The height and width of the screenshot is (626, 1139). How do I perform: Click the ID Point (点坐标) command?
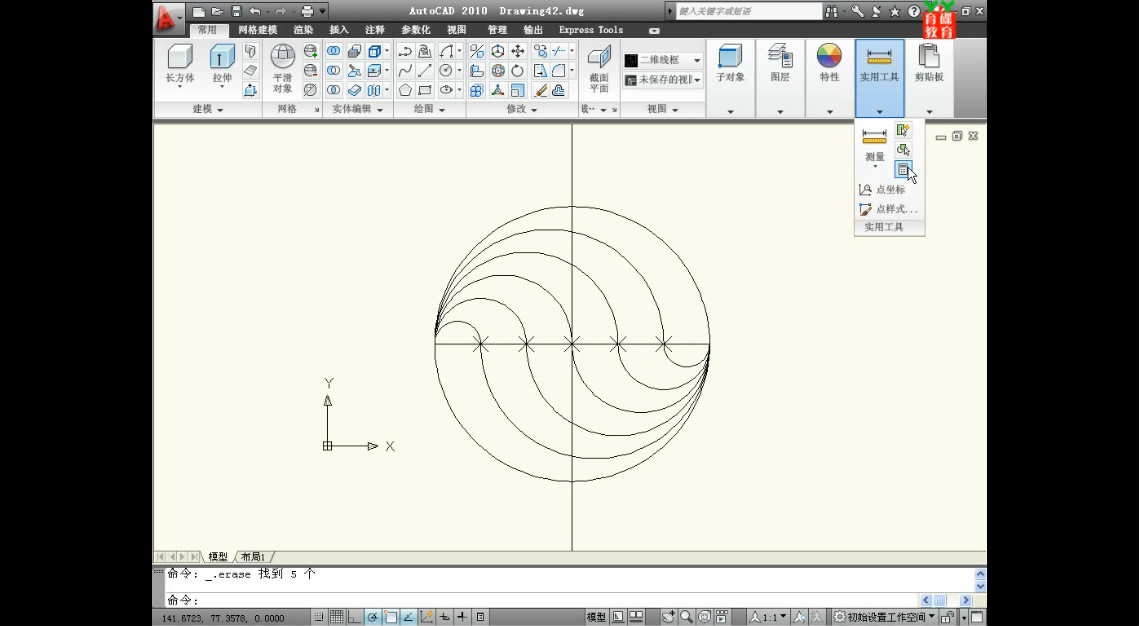point(883,190)
